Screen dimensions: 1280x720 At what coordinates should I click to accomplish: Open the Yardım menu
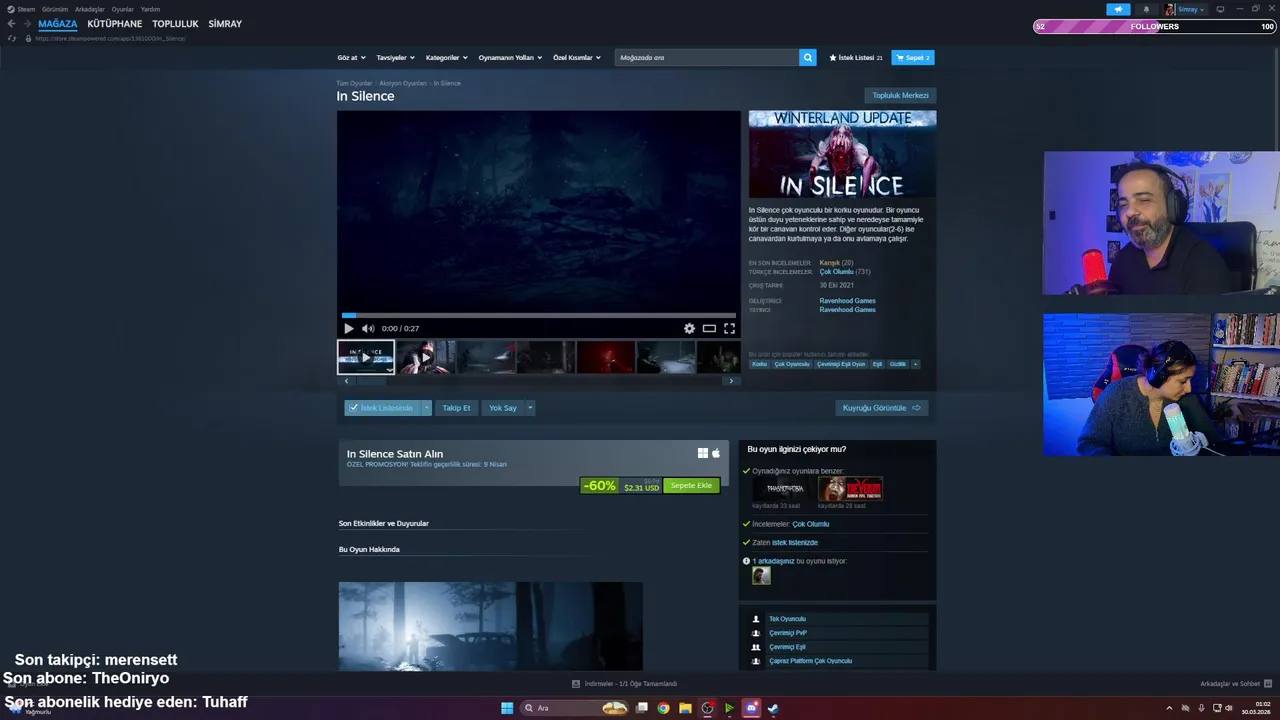pos(150,9)
